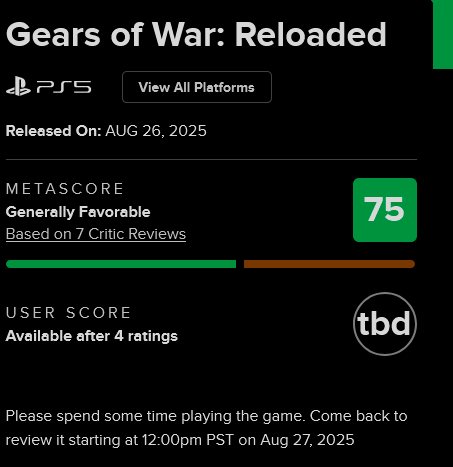Click the Aug 27, 2025 review start date
Image resolution: width=453 pixels, height=467 pixels.
click(307, 440)
